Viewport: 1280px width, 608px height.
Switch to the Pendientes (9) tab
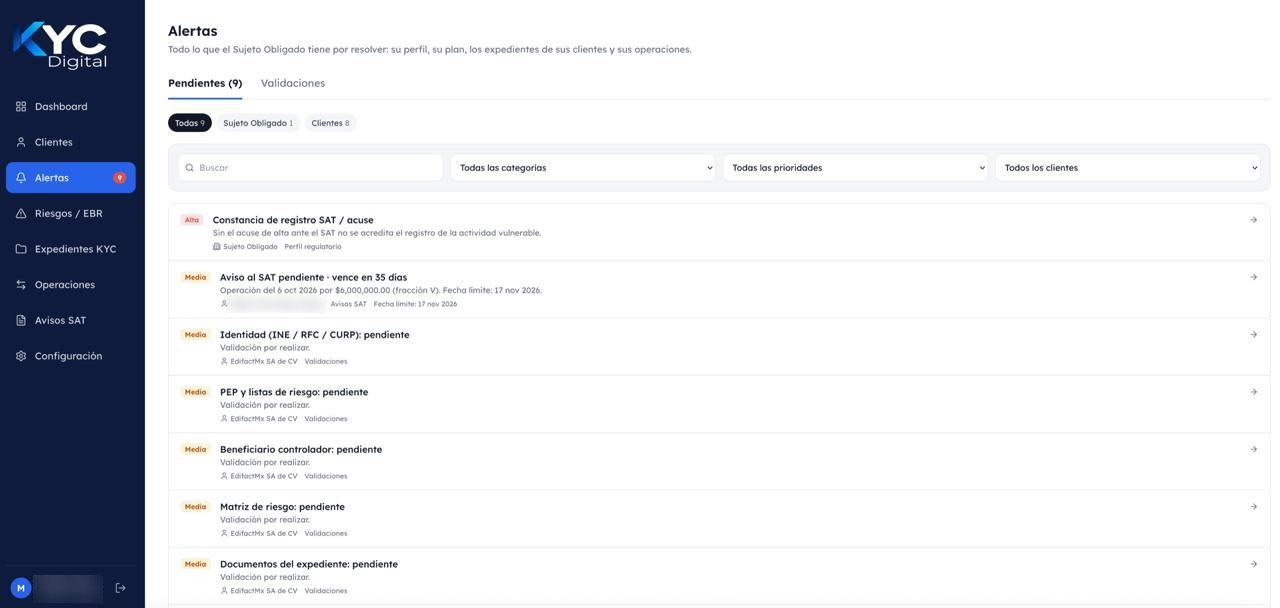pos(205,83)
